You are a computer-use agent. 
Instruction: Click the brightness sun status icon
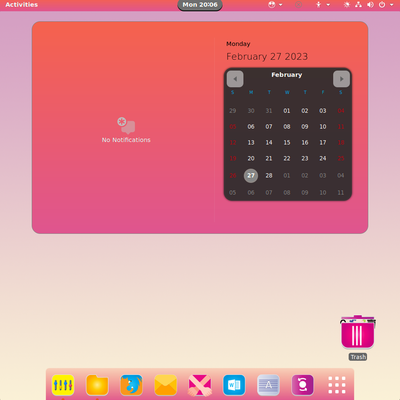[x=347, y=5]
